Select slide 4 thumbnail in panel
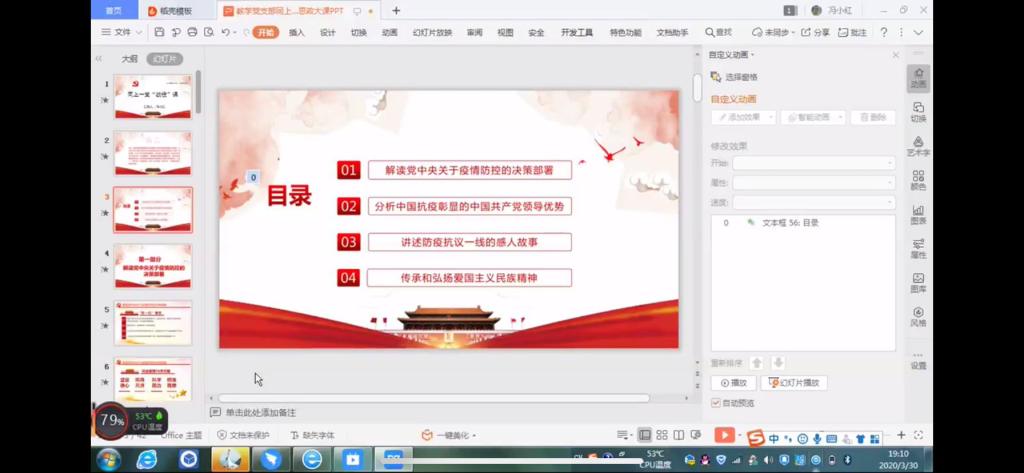Screen dimensions: 1024x473 pos(153,266)
